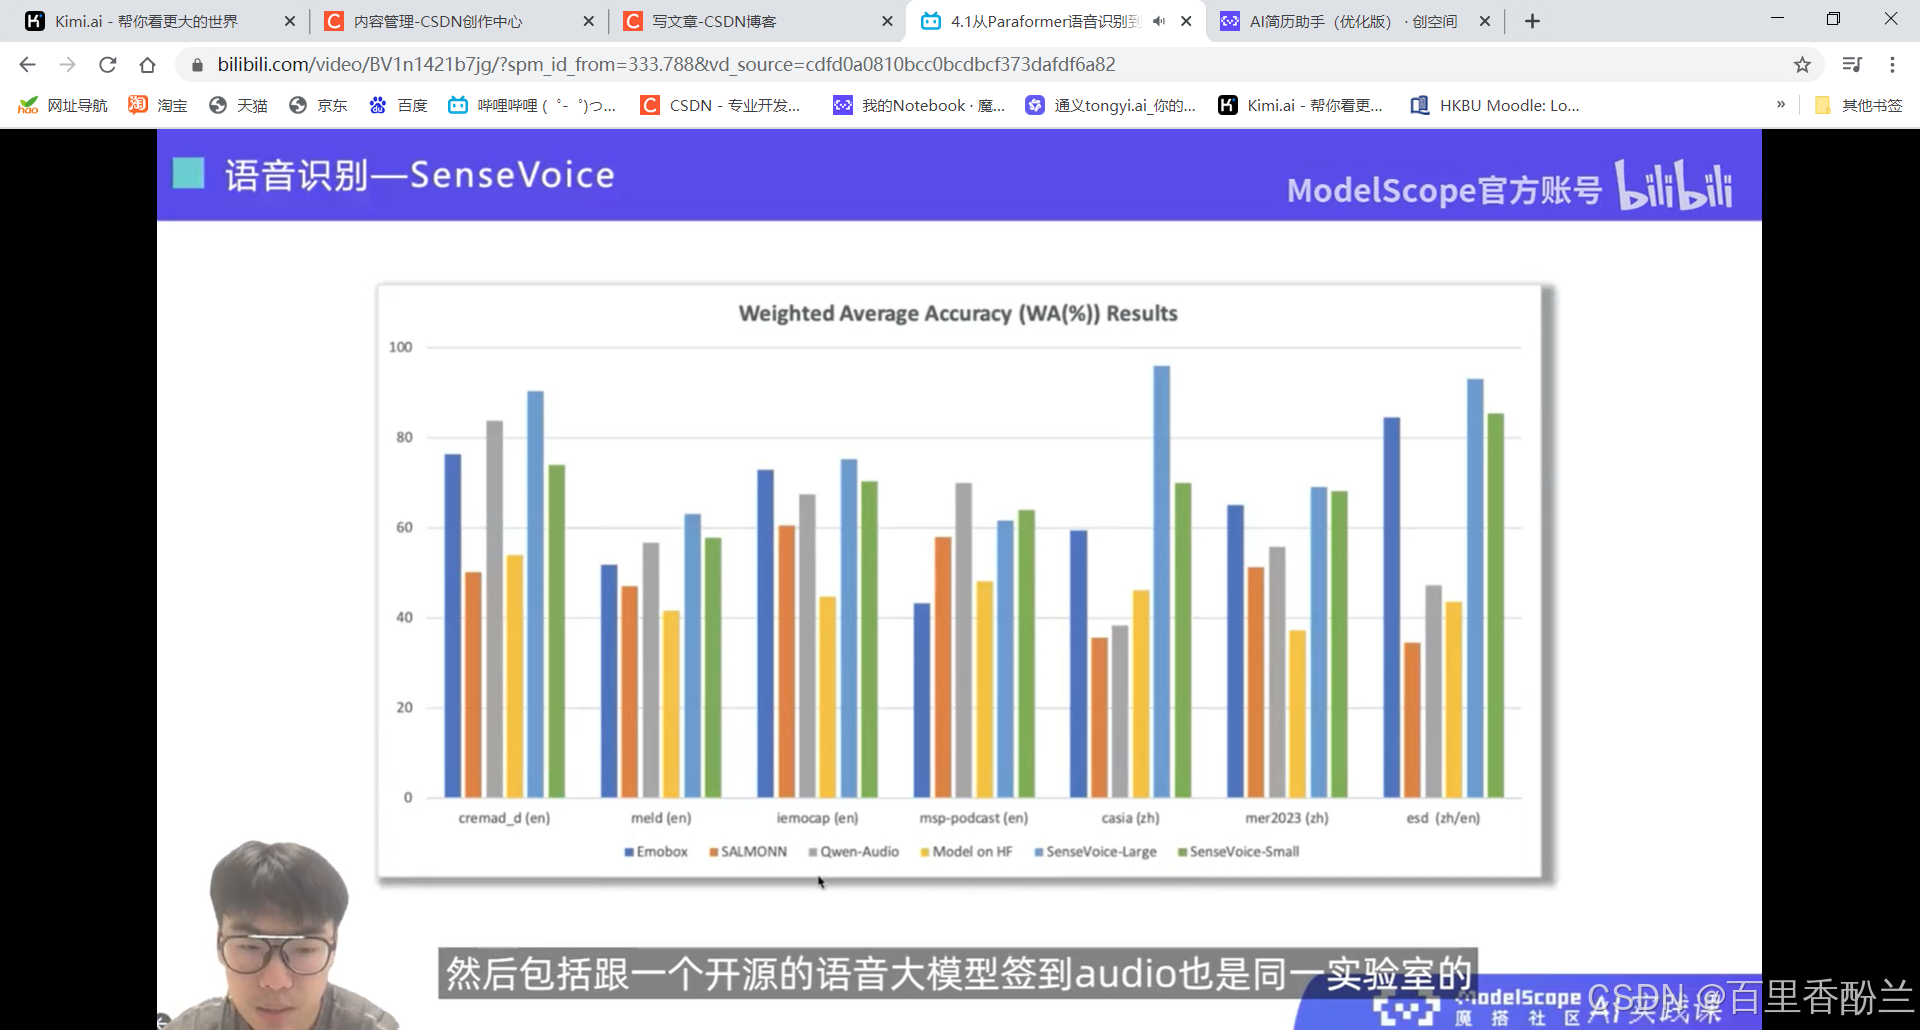View site security lock info

click(197, 65)
